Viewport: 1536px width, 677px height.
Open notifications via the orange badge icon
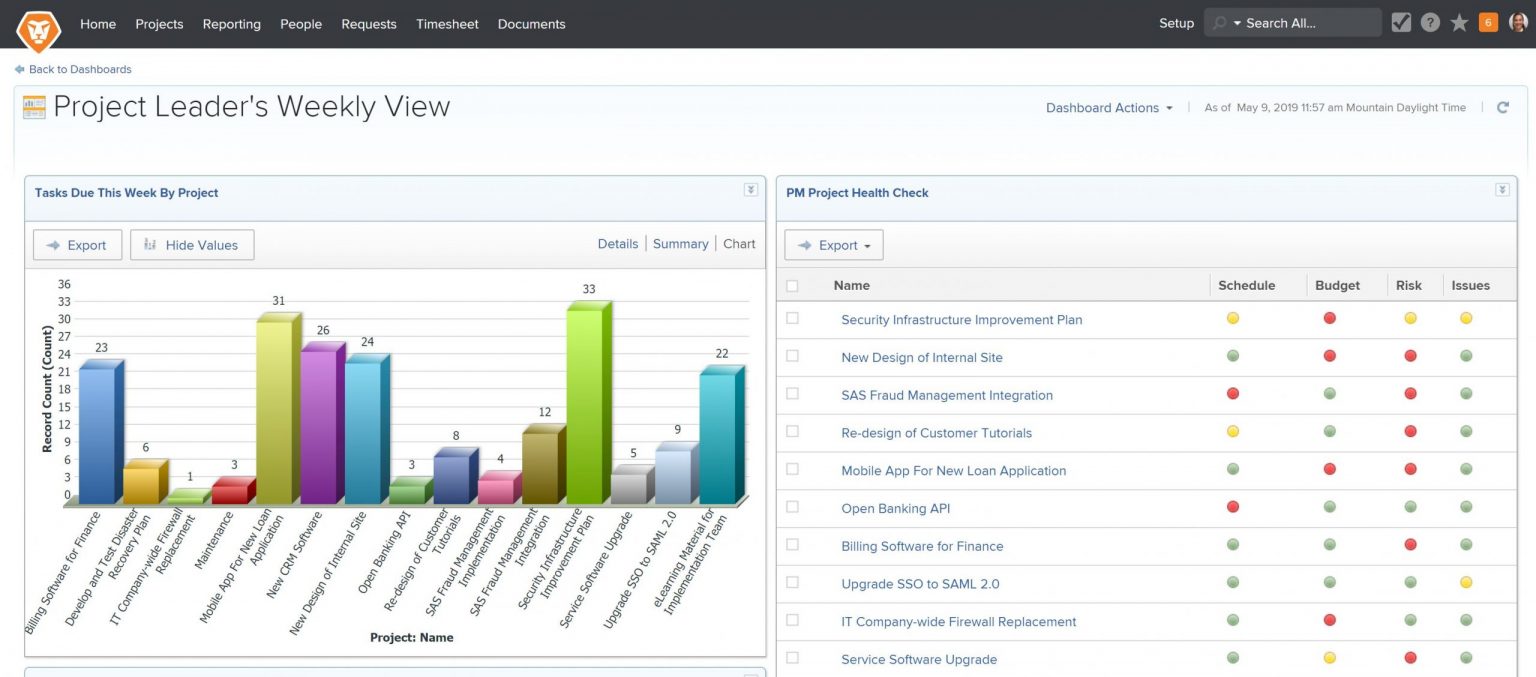click(x=1487, y=20)
